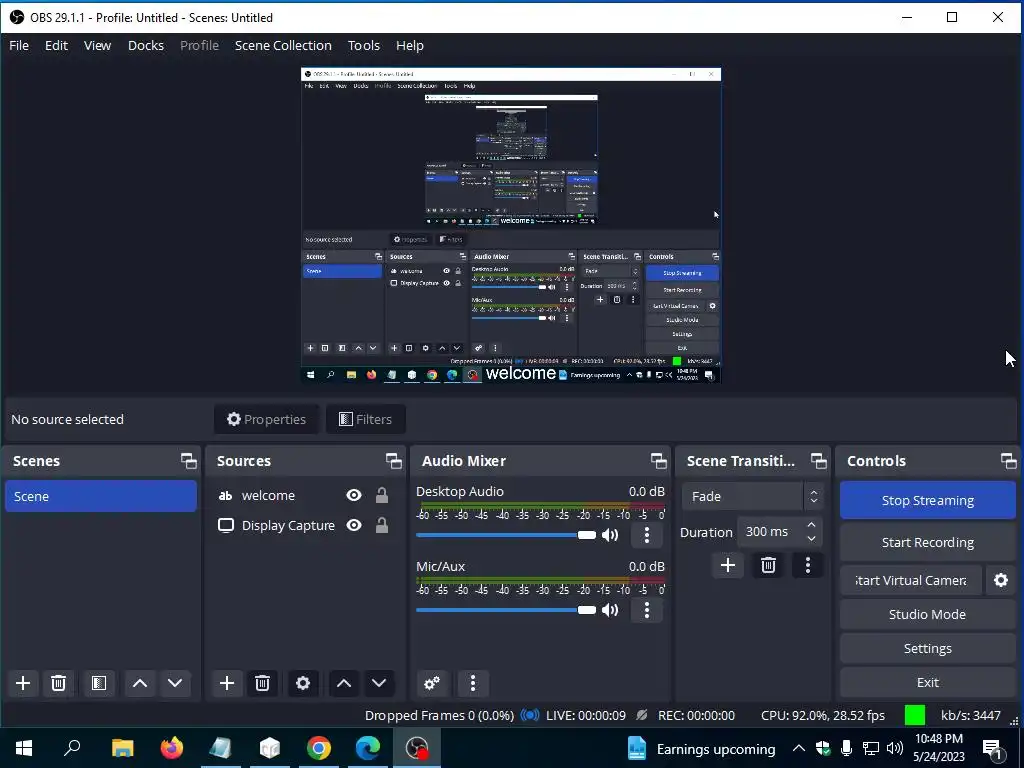Open Chrome from the taskbar
1024x768 pixels.
(319, 748)
